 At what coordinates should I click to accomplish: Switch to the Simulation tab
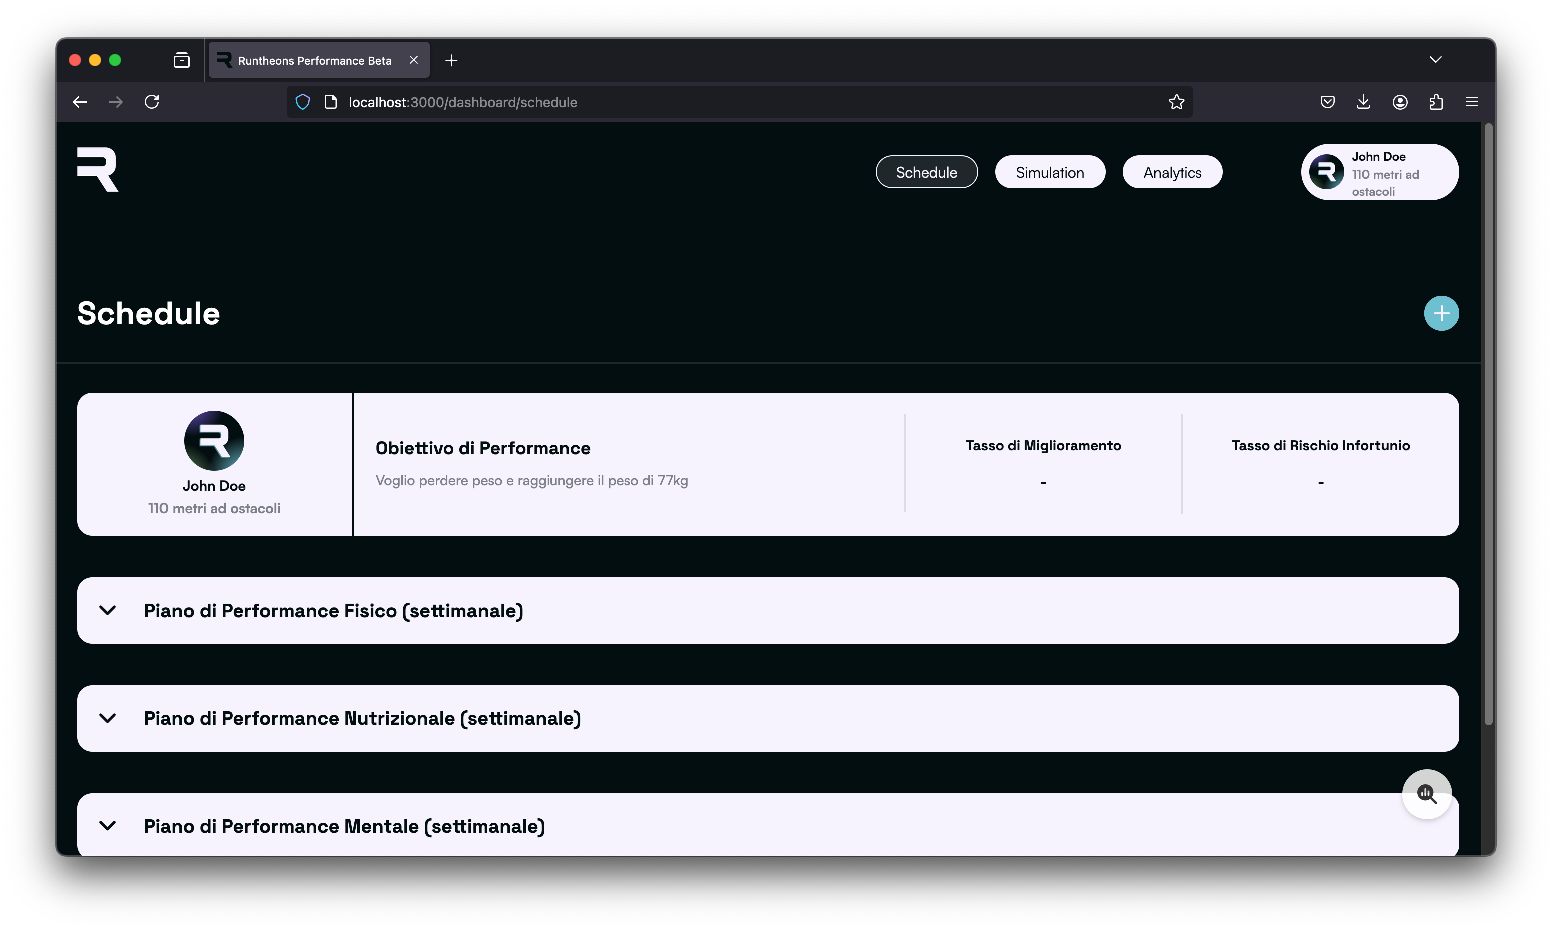(x=1050, y=172)
